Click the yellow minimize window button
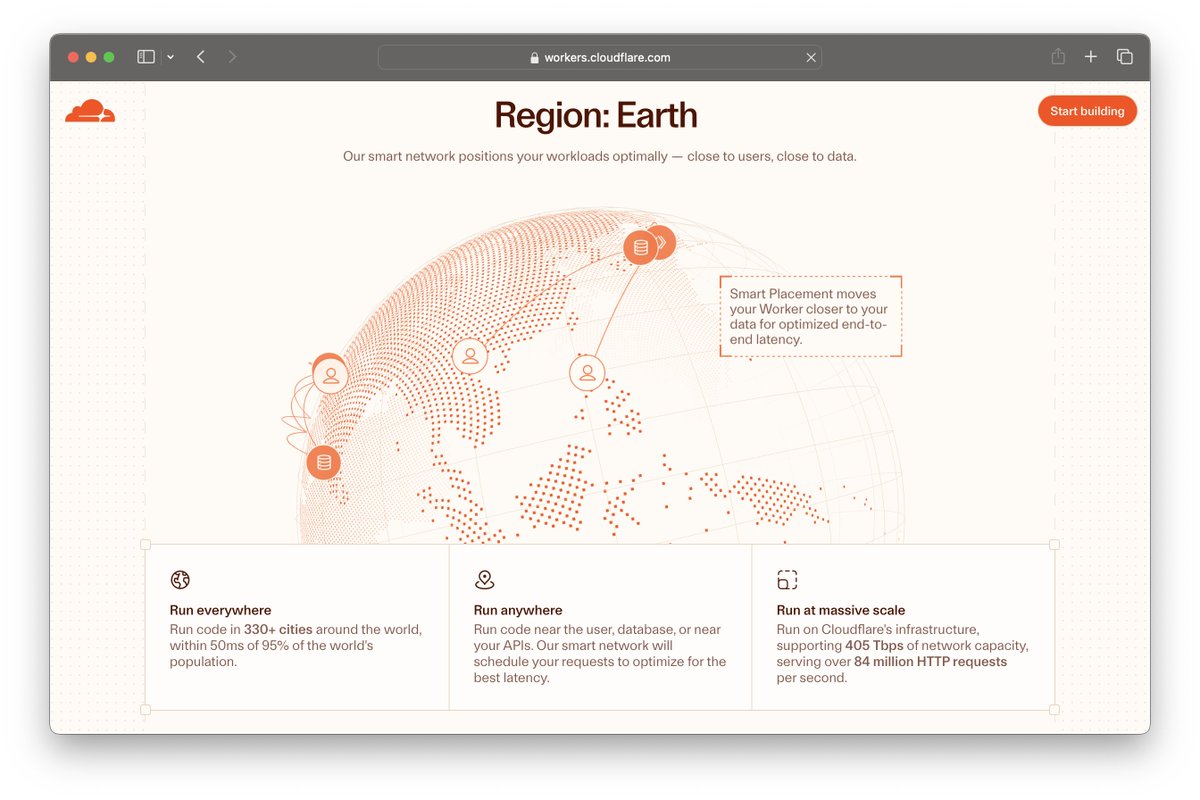1200x800 pixels. coord(91,57)
